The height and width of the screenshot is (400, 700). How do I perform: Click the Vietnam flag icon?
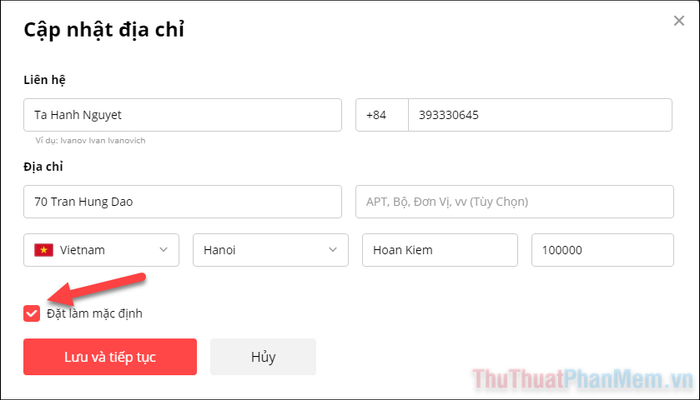tap(44, 250)
